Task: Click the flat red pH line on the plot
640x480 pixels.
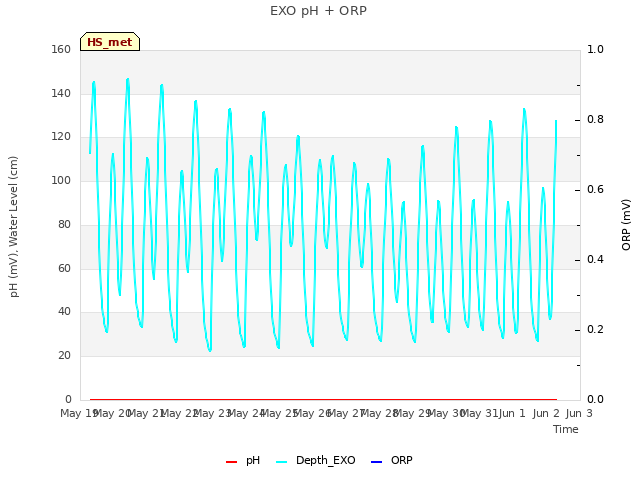Action: click(323, 399)
